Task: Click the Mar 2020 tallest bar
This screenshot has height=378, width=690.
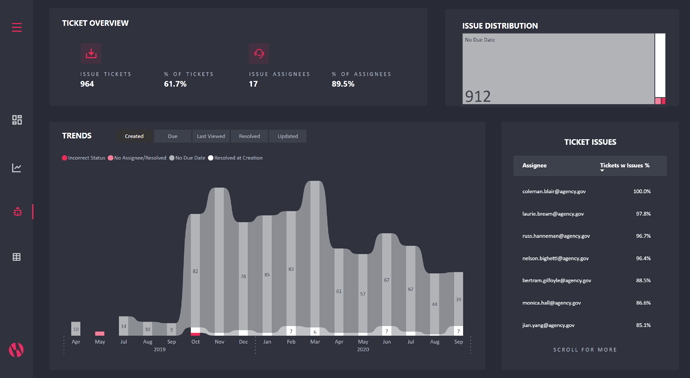Action: [315, 254]
